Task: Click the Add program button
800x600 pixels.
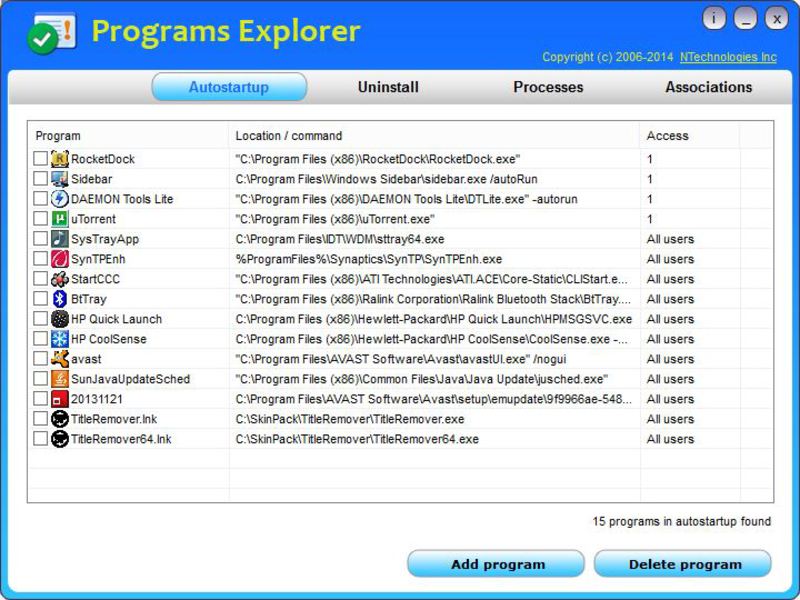Action: [496, 564]
